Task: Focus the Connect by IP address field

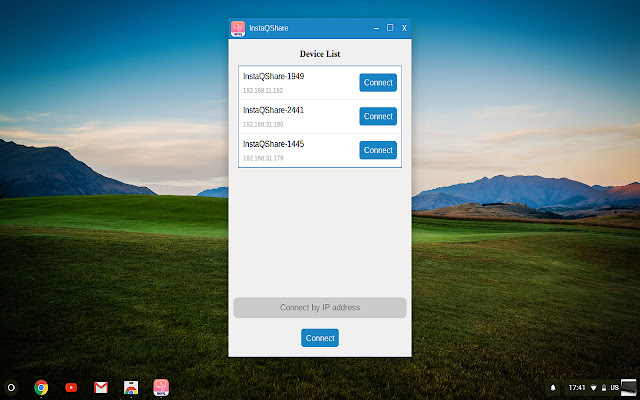Action: pos(320,308)
